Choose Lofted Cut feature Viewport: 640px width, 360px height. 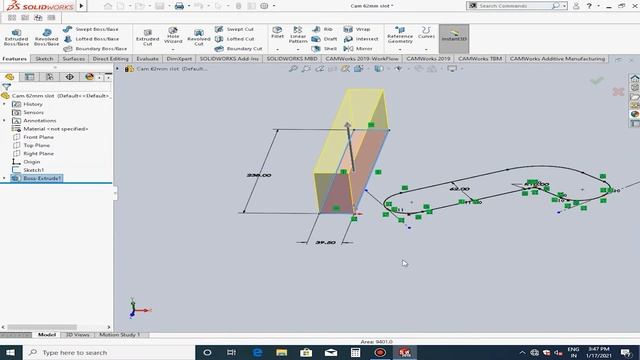click(x=235, y=39)
